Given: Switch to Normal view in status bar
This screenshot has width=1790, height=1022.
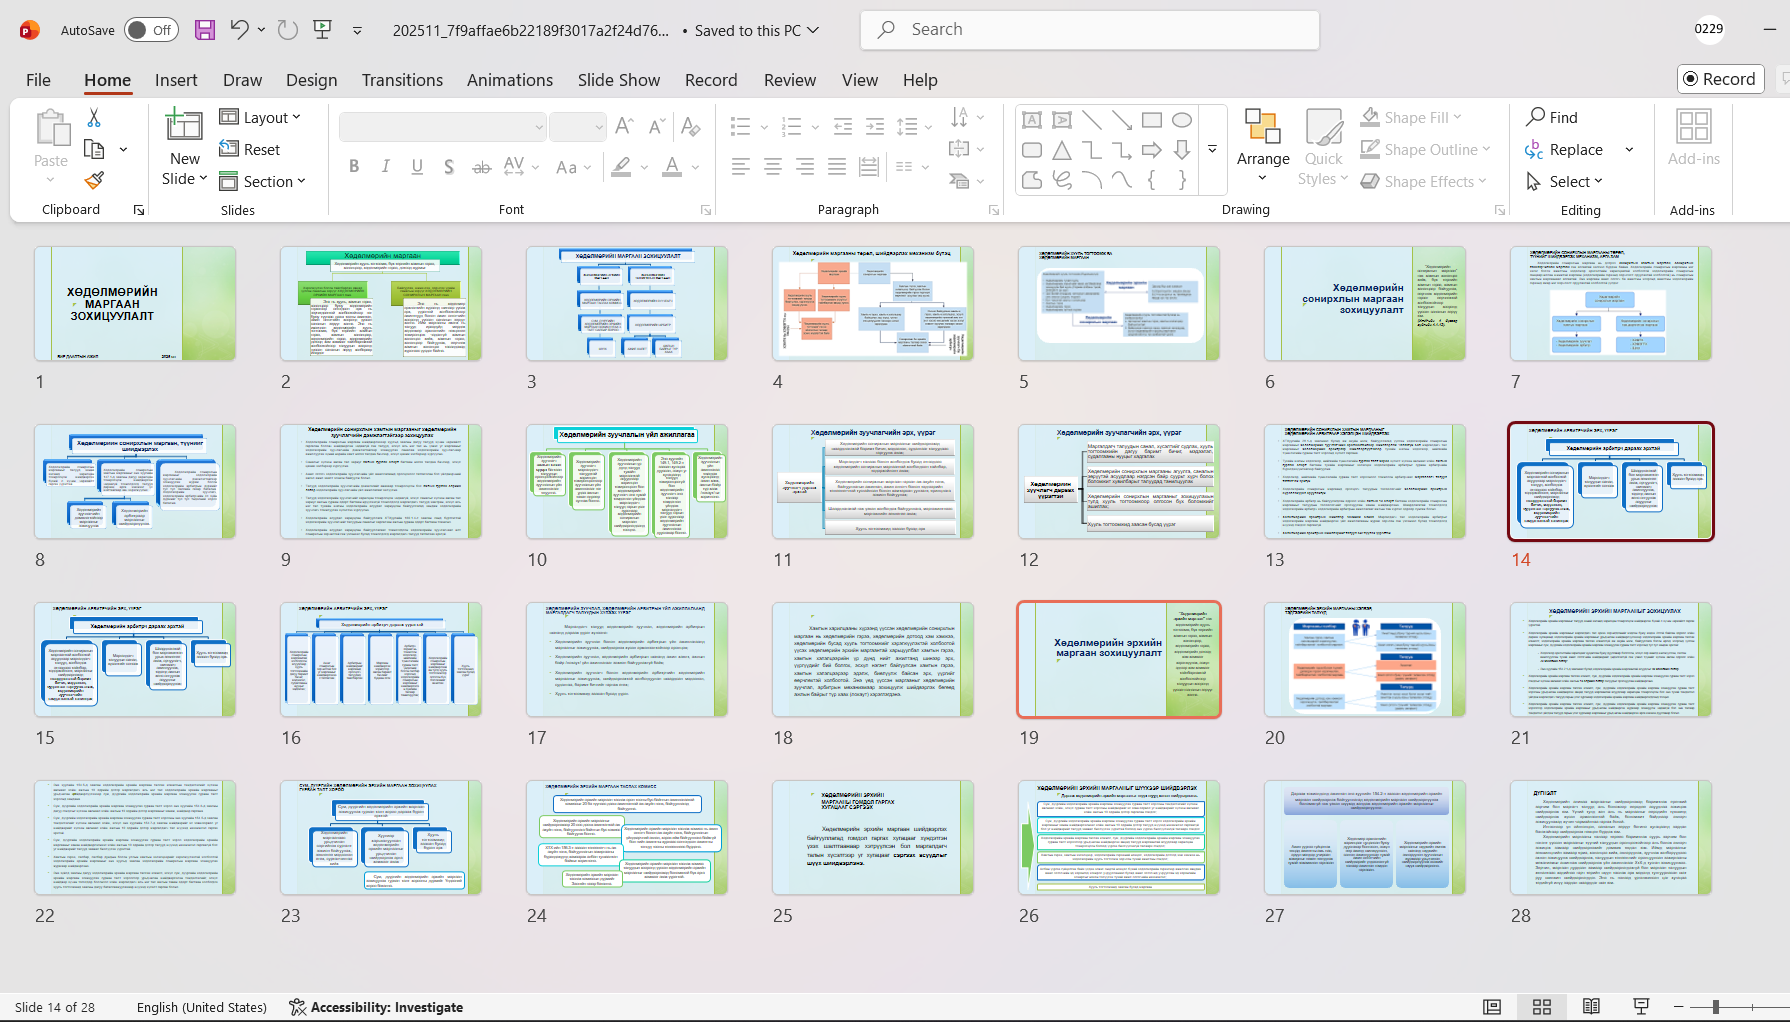Looking at the screenshot, I should (1492, 1007).
